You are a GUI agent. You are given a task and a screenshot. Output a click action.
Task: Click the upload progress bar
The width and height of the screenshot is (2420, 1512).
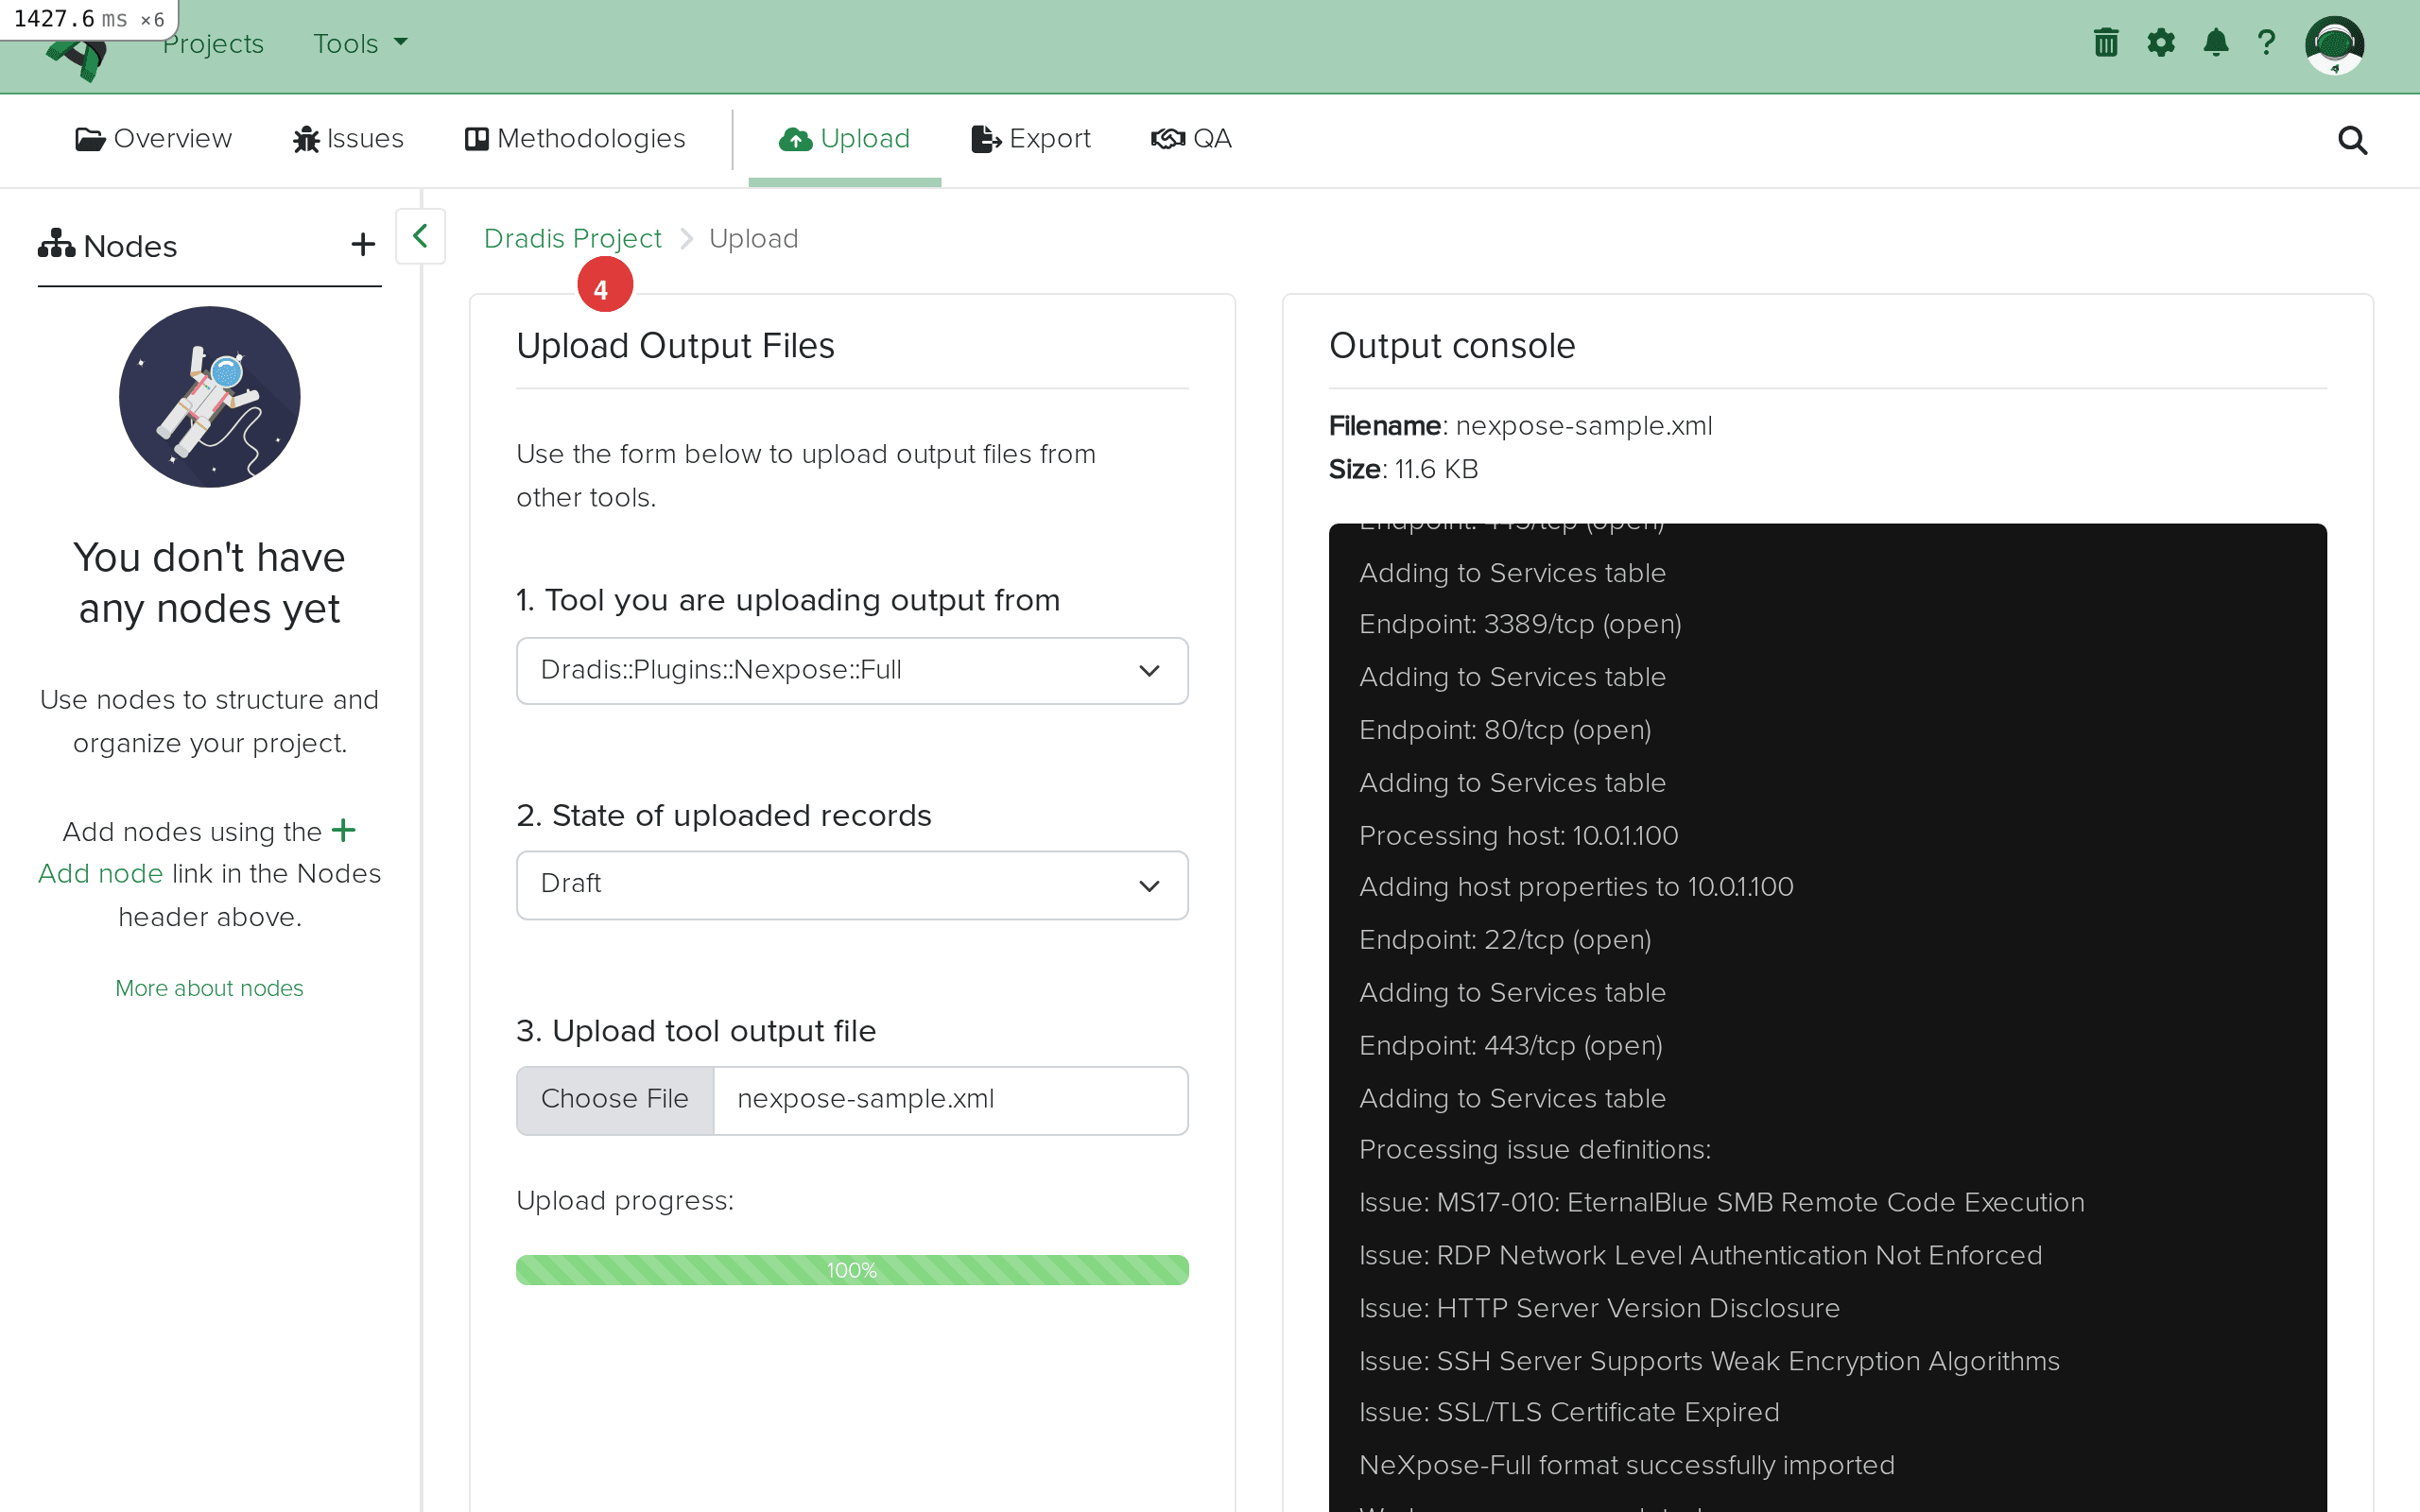pyautogui.click(x=851, y=1269)
